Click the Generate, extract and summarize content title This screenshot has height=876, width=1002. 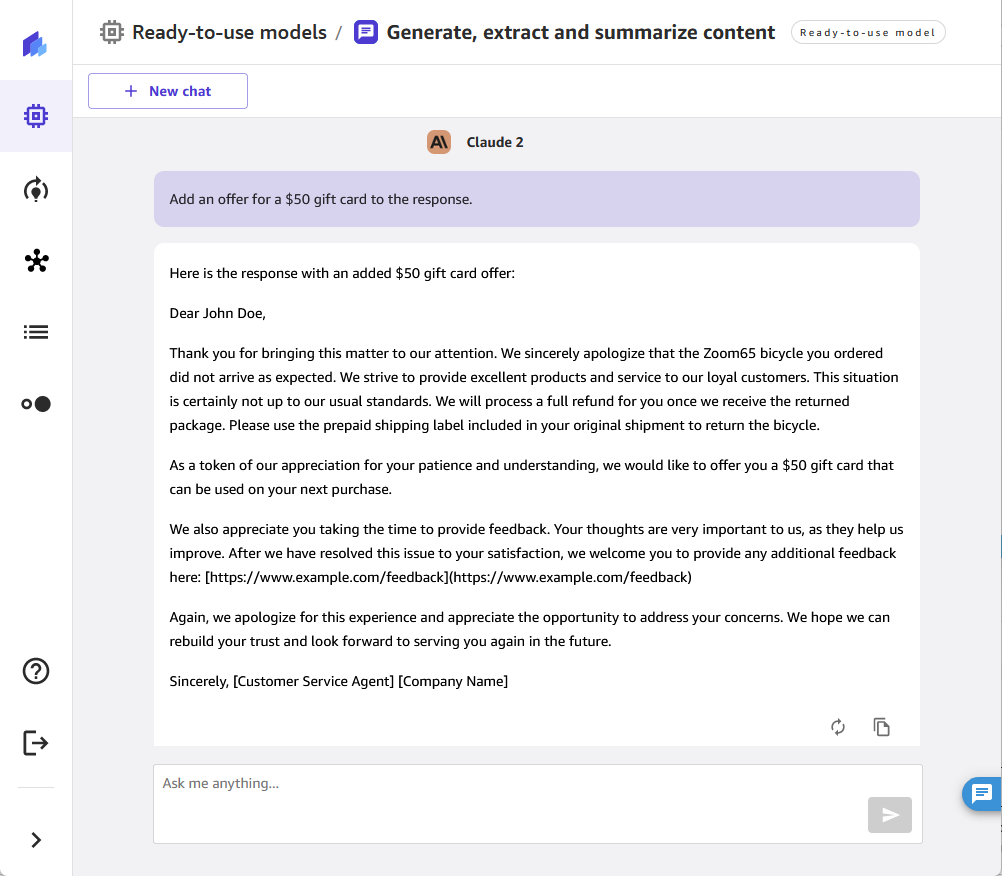coord(580,33)
